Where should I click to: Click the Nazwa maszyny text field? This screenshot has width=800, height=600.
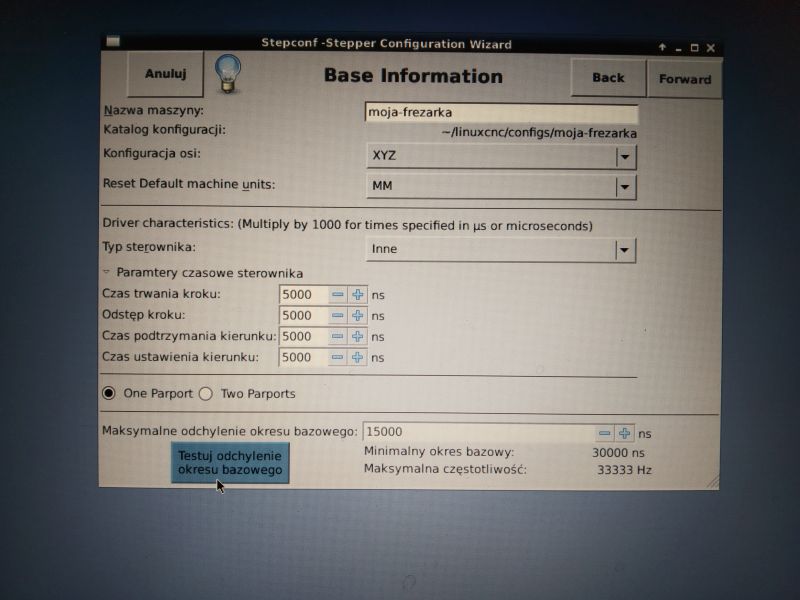pyautogui.click(x=501, y=113)
